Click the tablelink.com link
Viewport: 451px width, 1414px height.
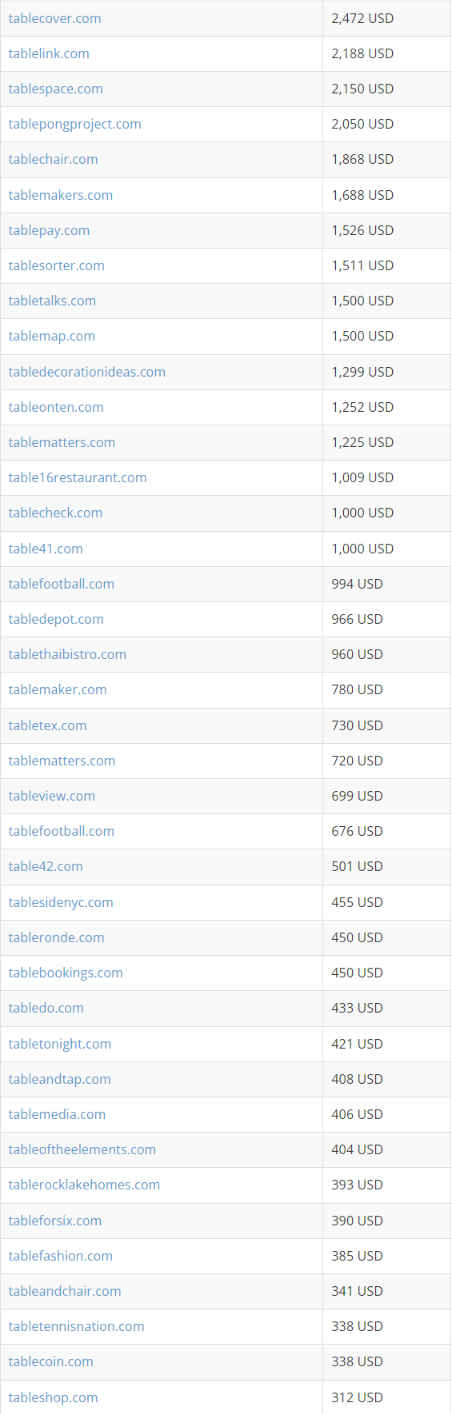[x=48, y=53]
